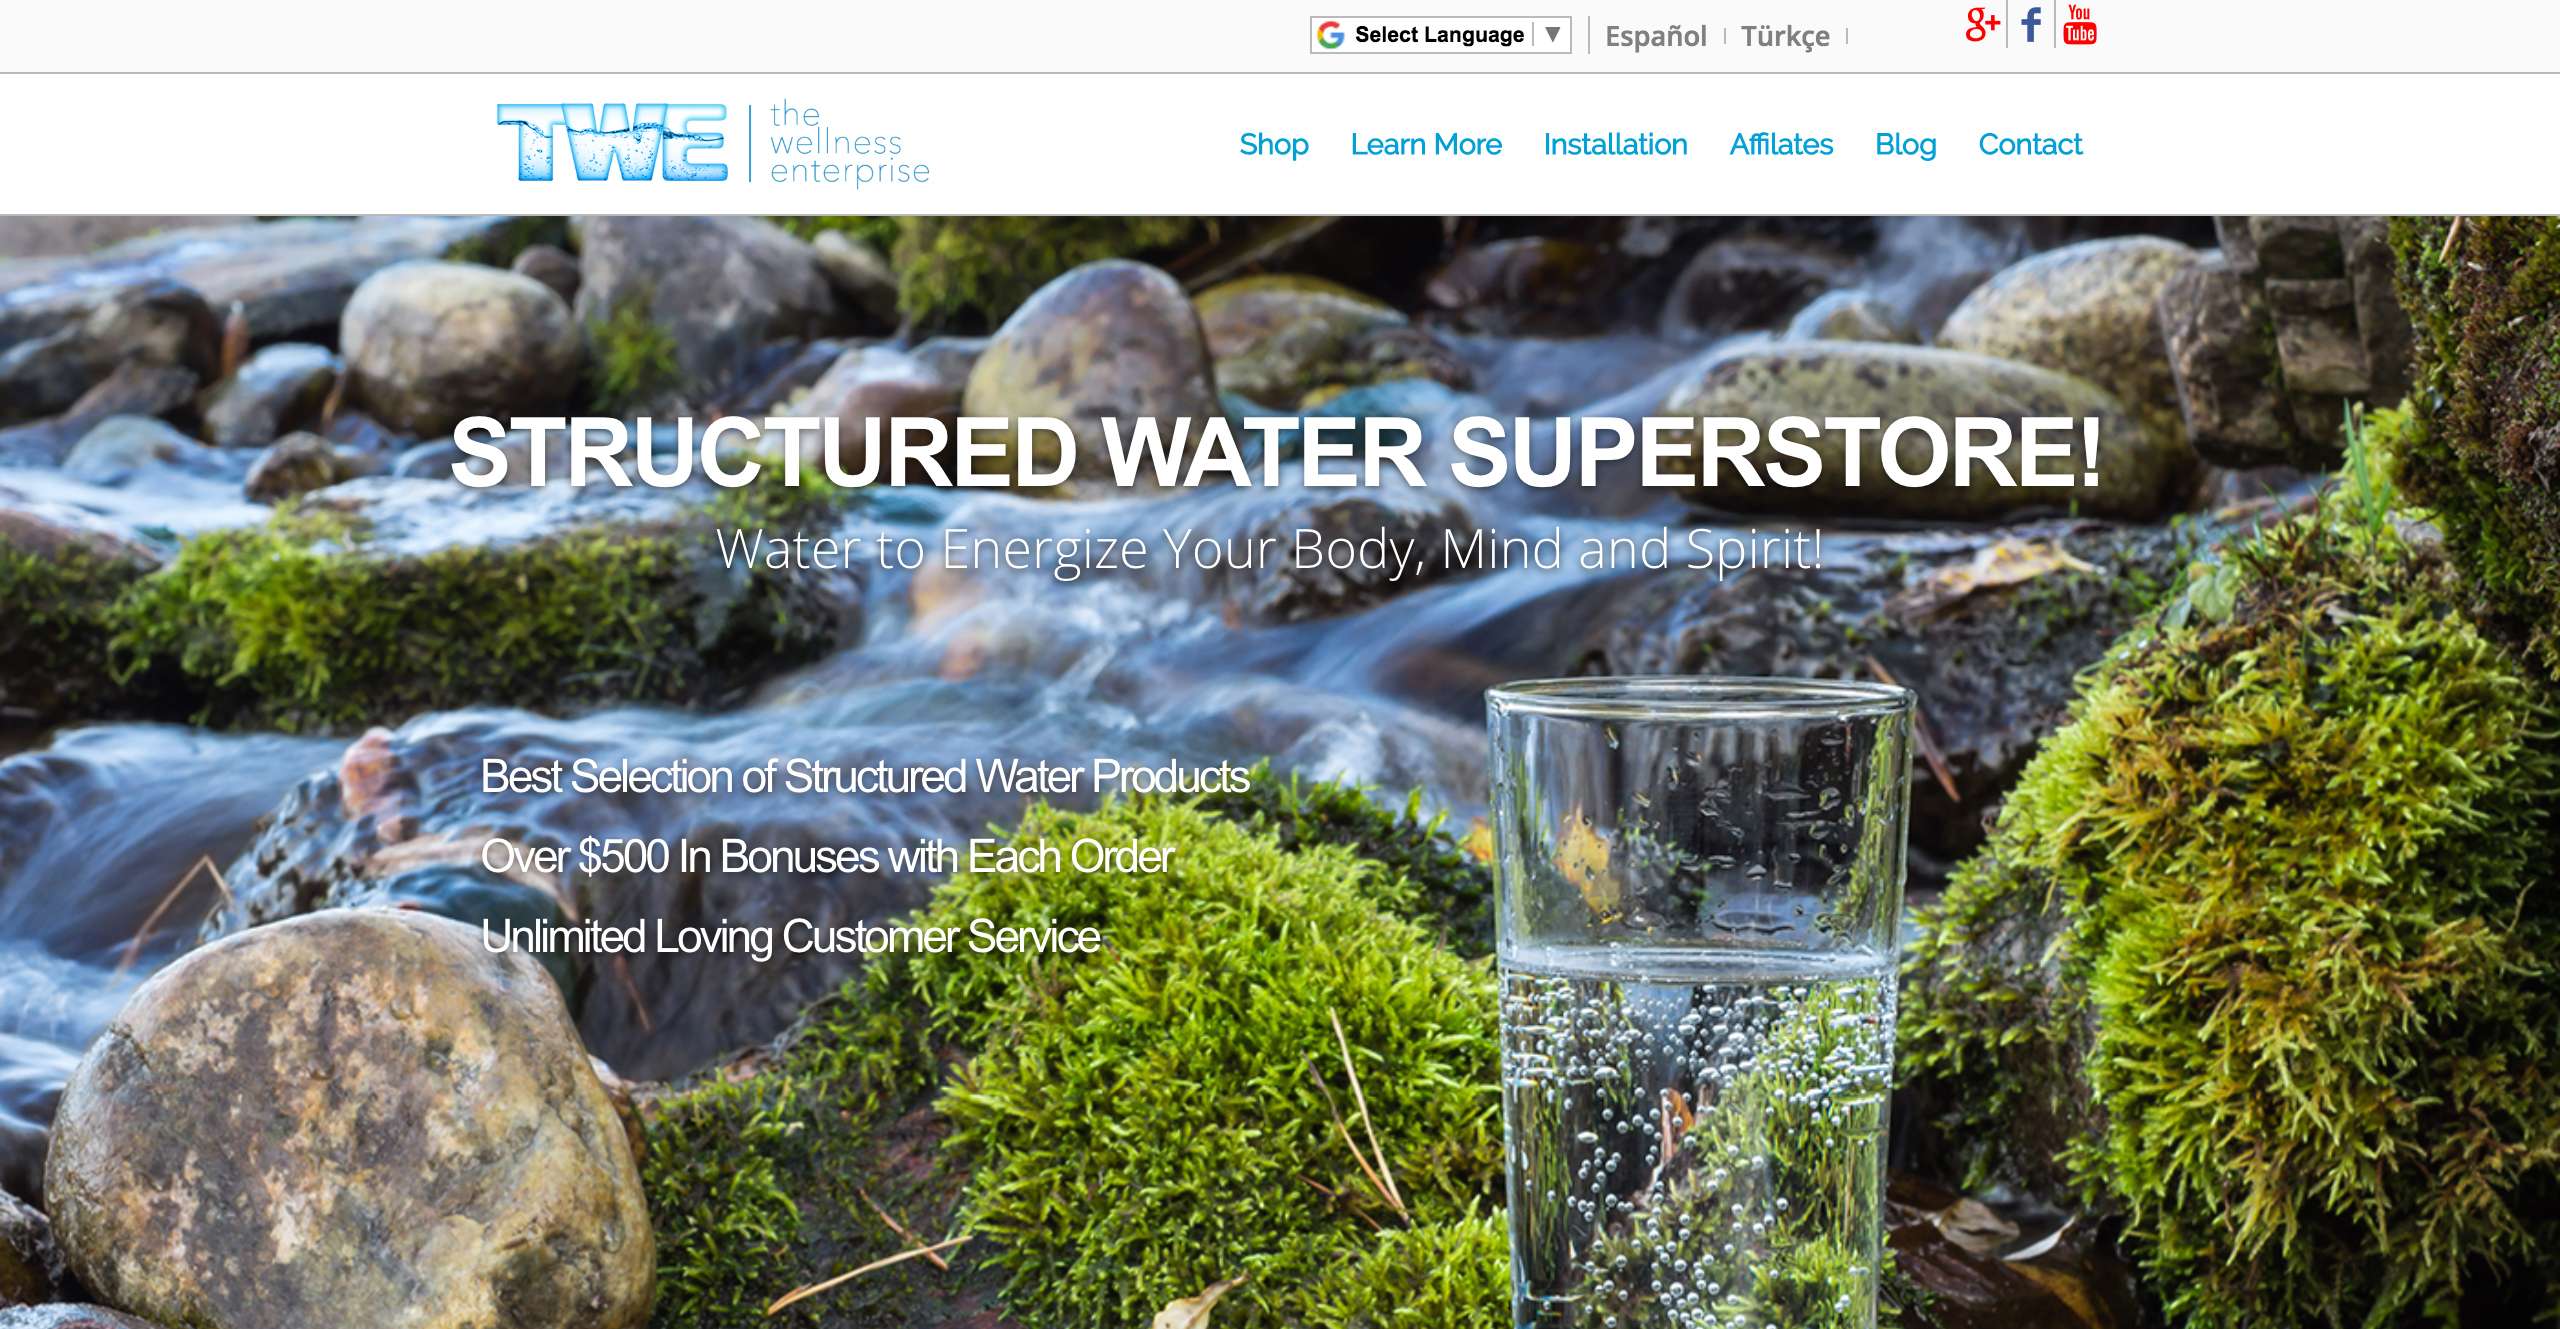Open the Shop menu item
The image size is (2560, 1329).
coord(1273,144)
